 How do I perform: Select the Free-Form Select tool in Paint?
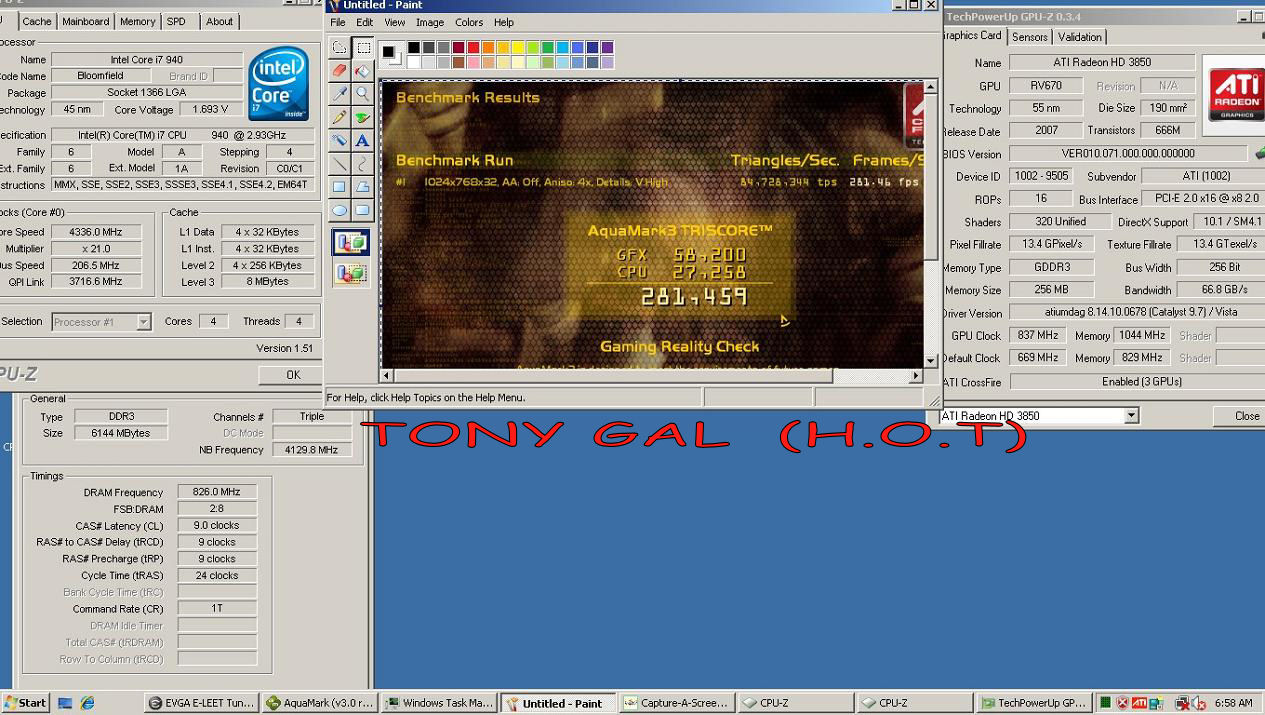pos(339,48)
